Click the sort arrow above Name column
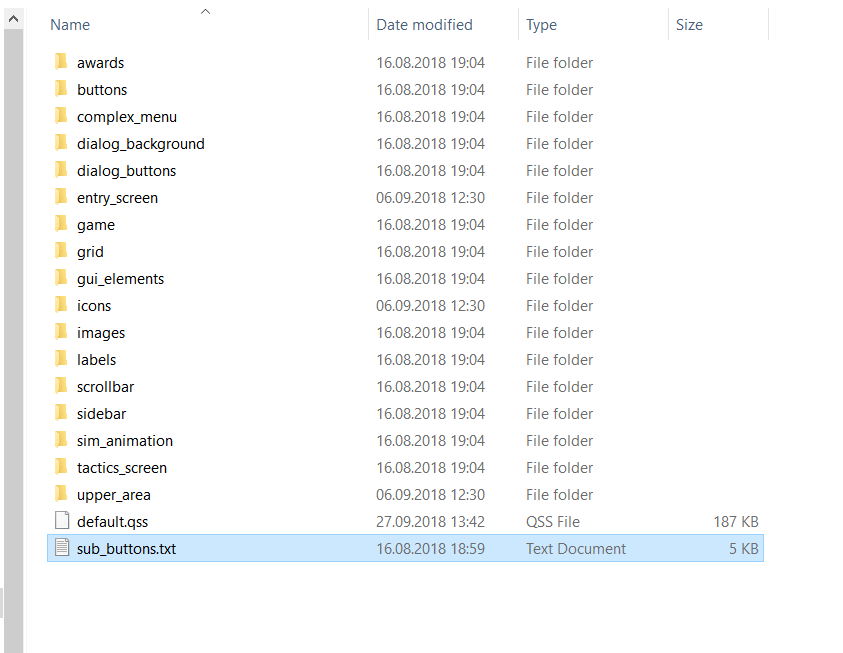This screenshot has width=843, height=653. pos(205,11)
